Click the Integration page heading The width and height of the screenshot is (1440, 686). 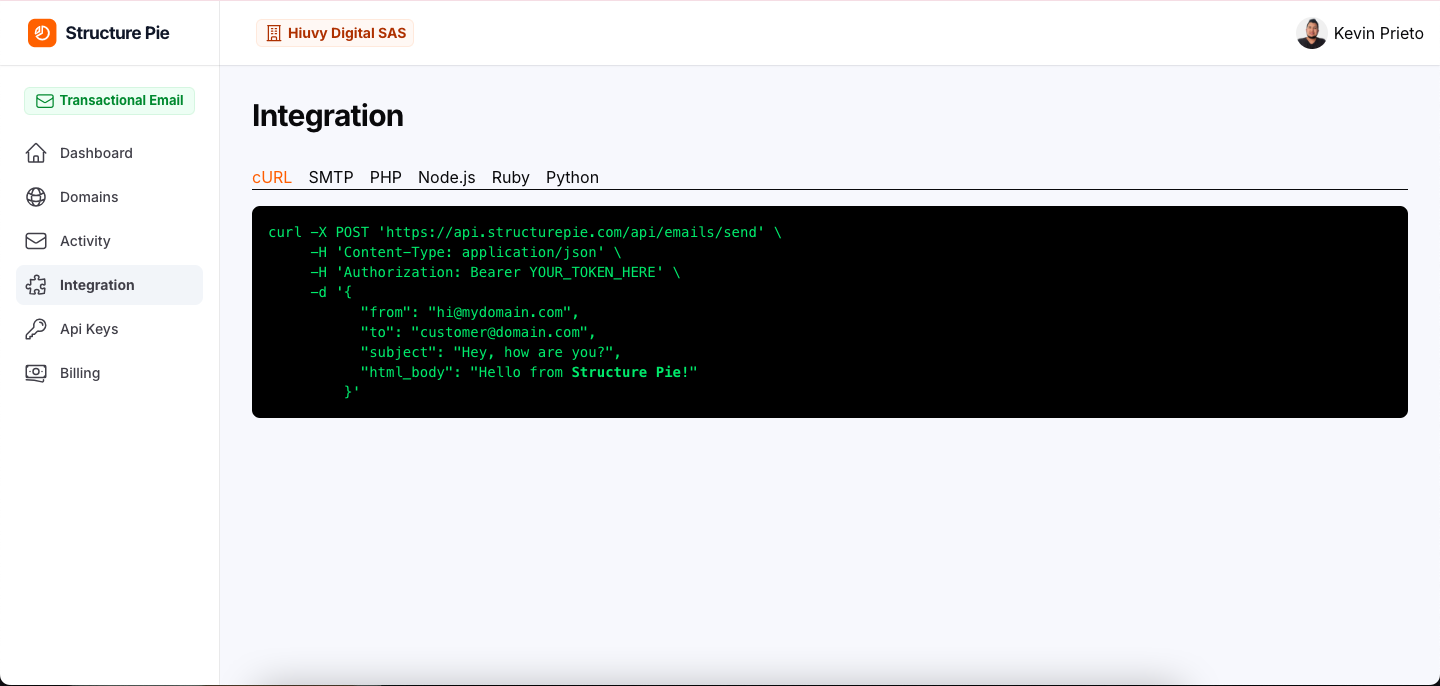click(x=328, y=116)
